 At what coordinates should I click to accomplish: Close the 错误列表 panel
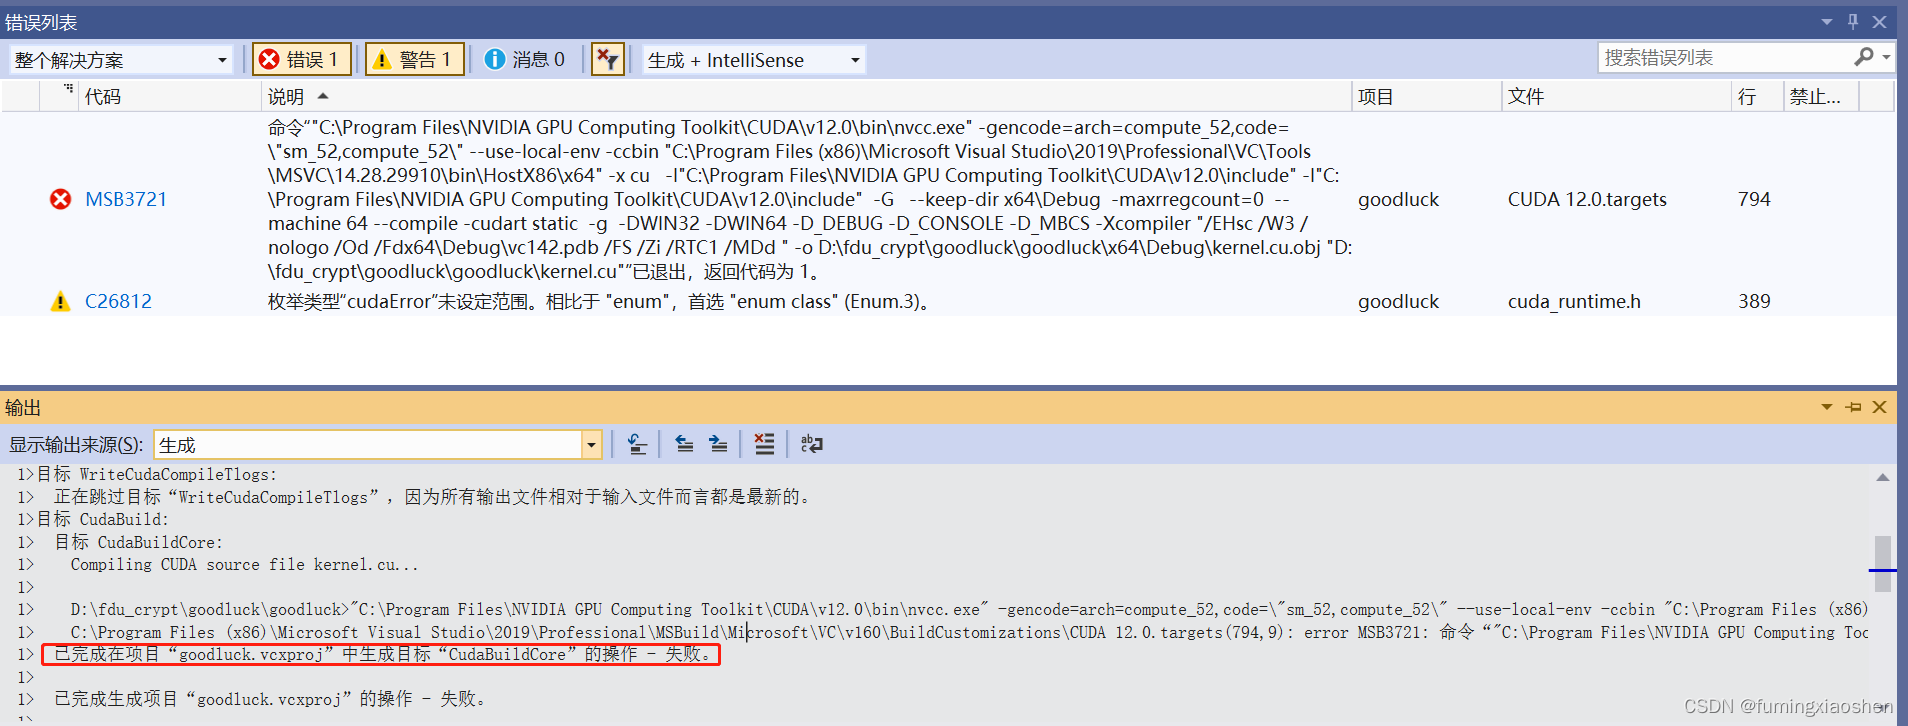point(1879,21)
